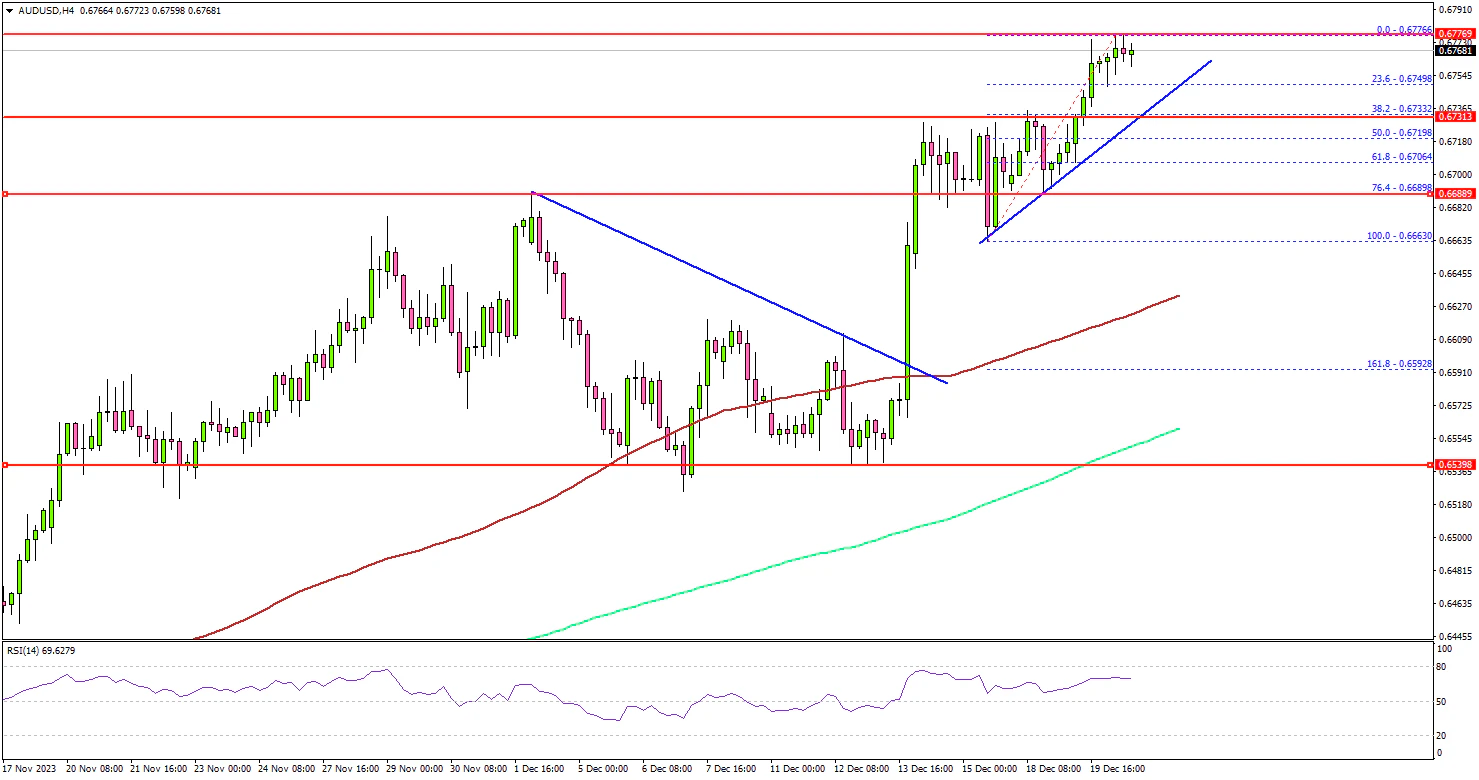The height and width of the screenshot is (780, 1479).
Task: Click the red 0.66889 price level tag
Action: click(x=1455, y=194)
